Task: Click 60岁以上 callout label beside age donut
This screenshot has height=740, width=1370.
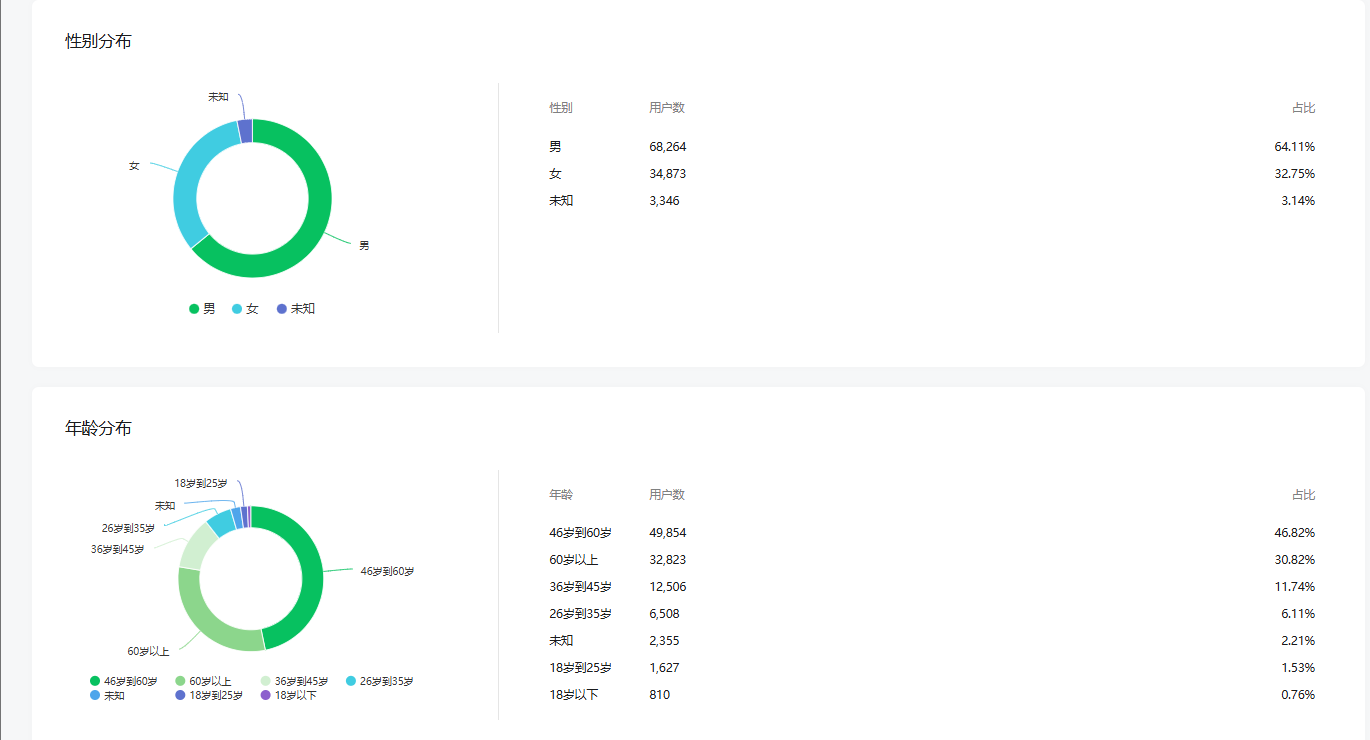Action: pyautogui.click(x=148, y=652)
